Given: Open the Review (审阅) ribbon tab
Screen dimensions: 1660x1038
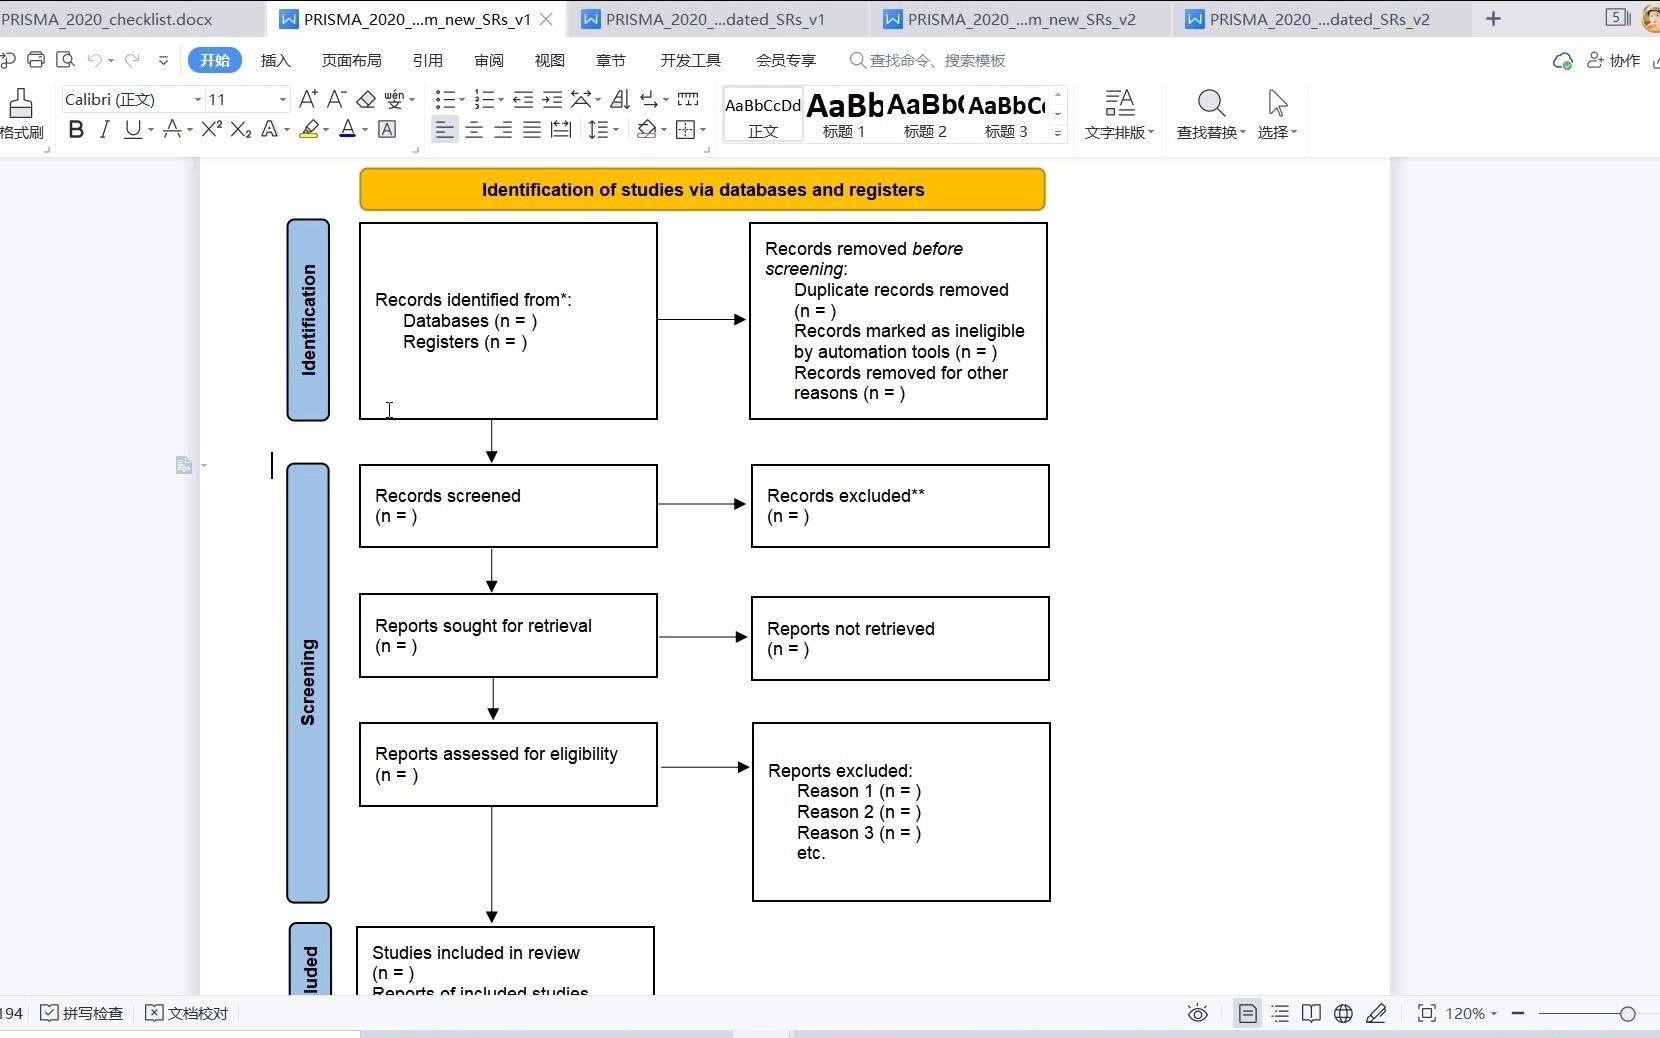Looking at the screenshot, I should (x=489, y=60).
